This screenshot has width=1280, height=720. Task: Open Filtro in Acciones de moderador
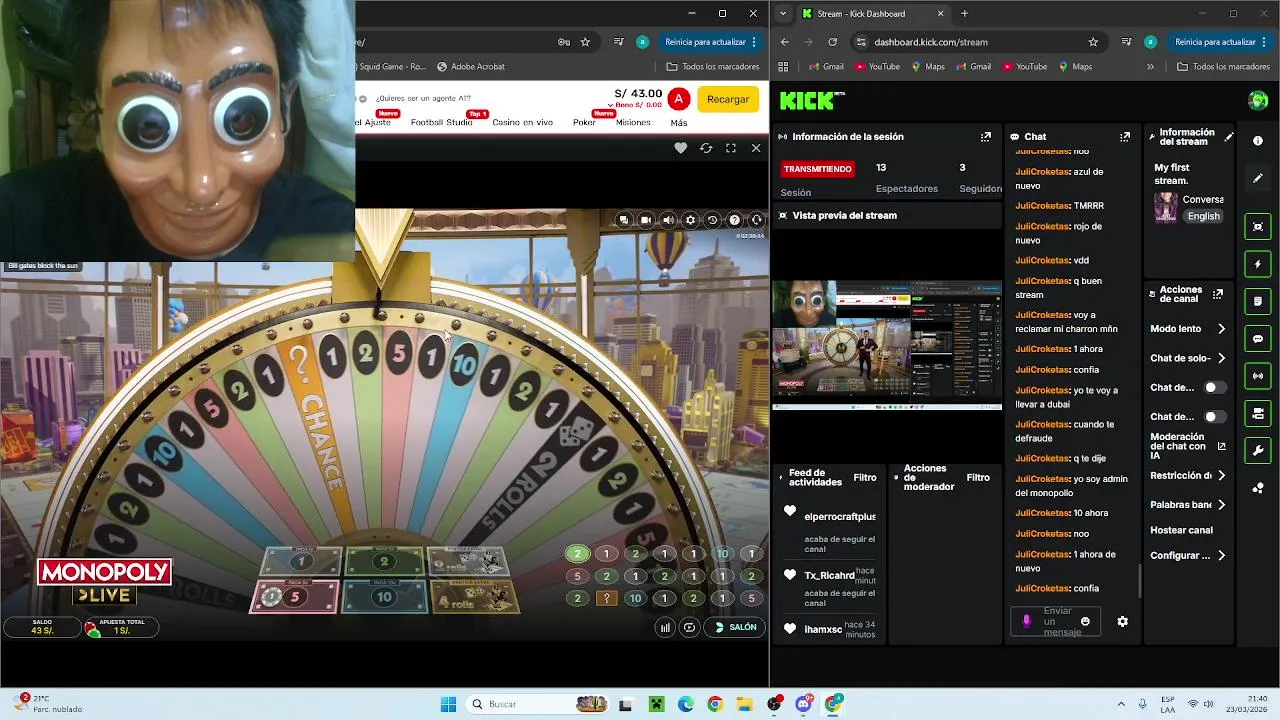[x=978, y=478]
